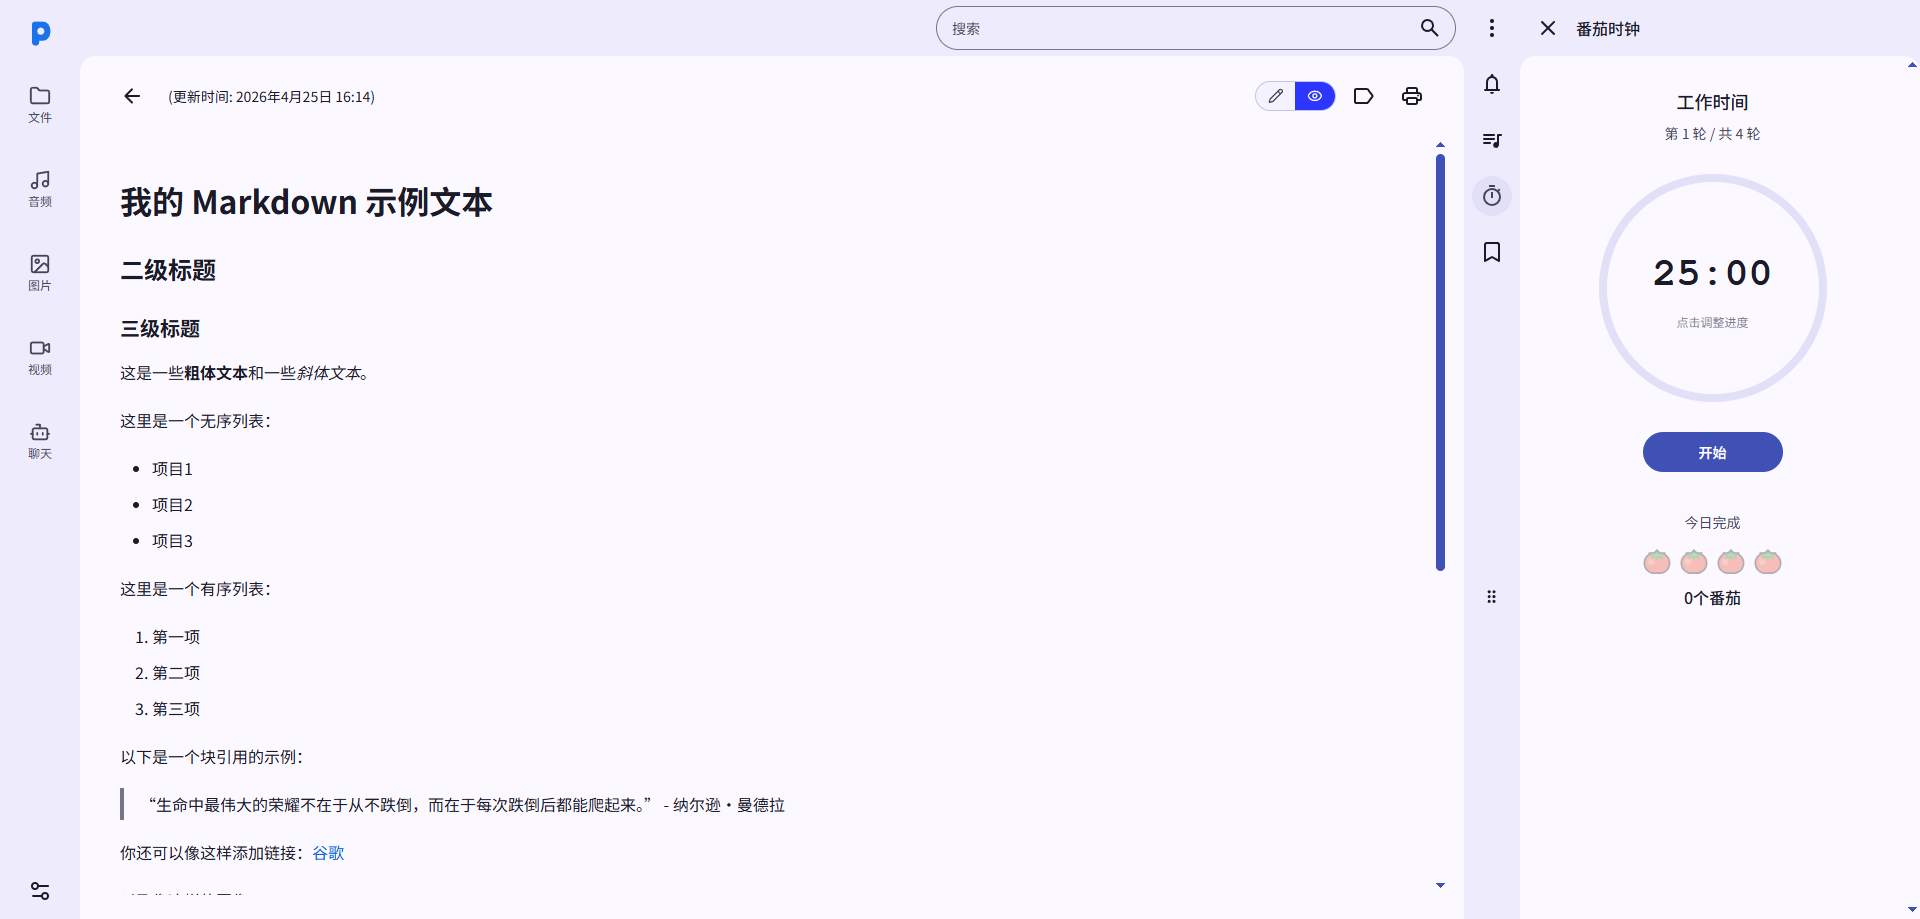Open the bookmark panel in the sidebar
Screen dimensions: 1920x919
tap(1492, 252)
